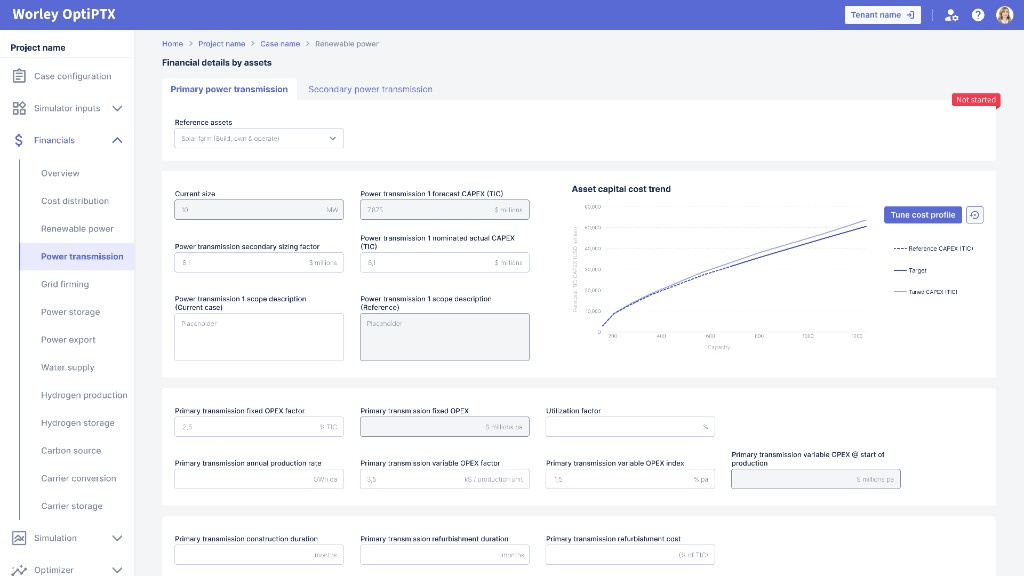Open Carbon source sidebar item
Screen dimensions: 1024x576
click(x=71, y=451)
